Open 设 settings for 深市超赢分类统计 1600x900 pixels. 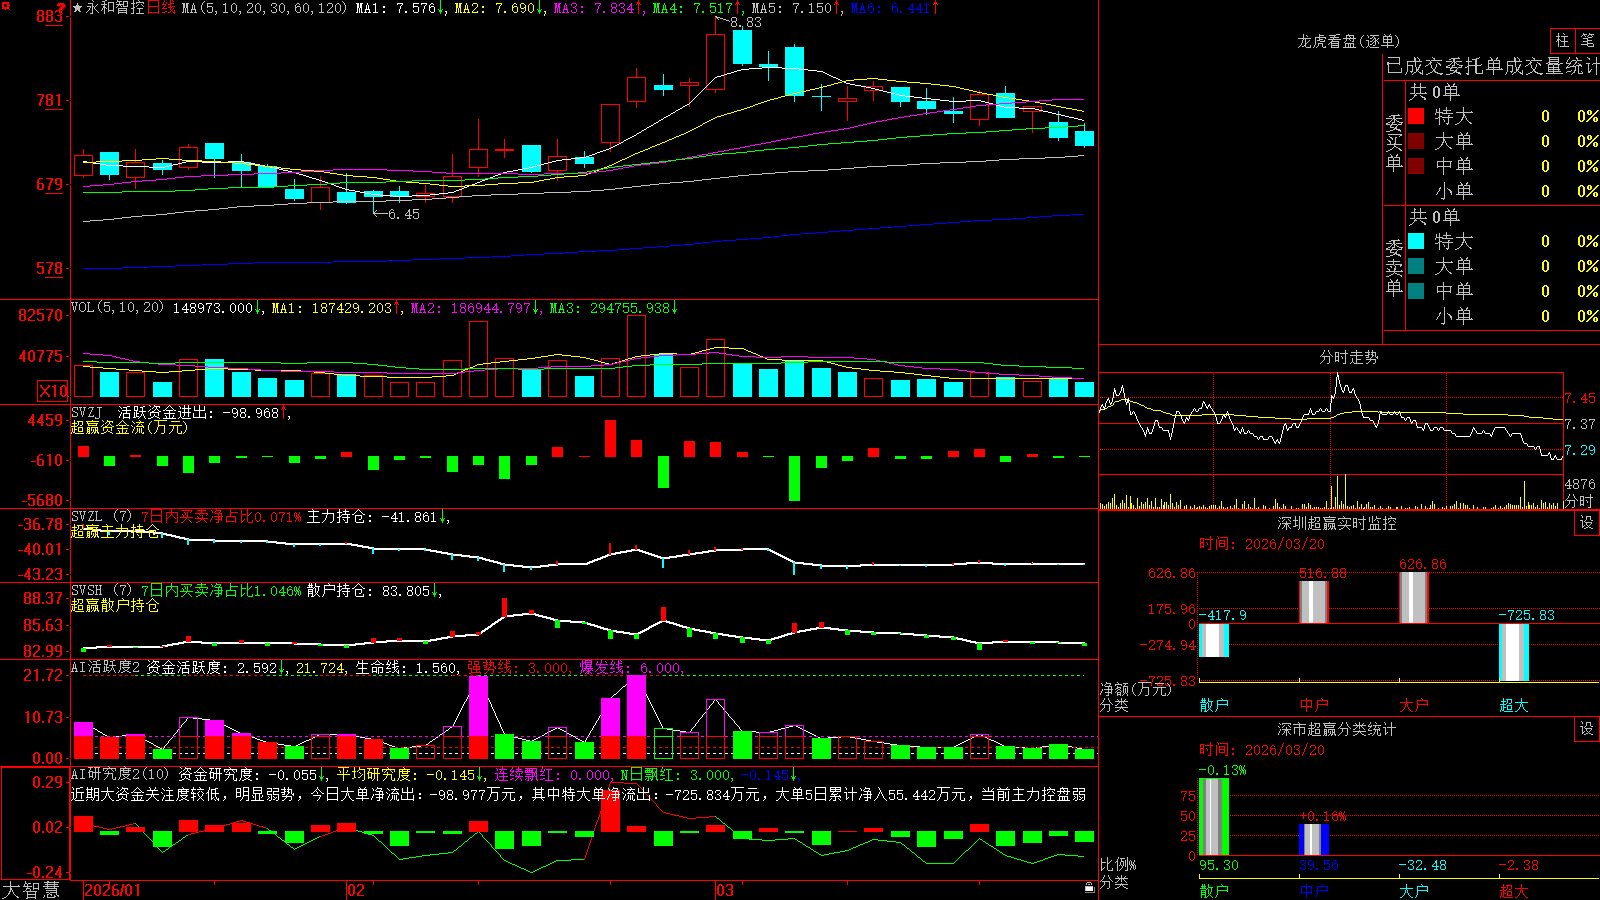coord(1587,729)
